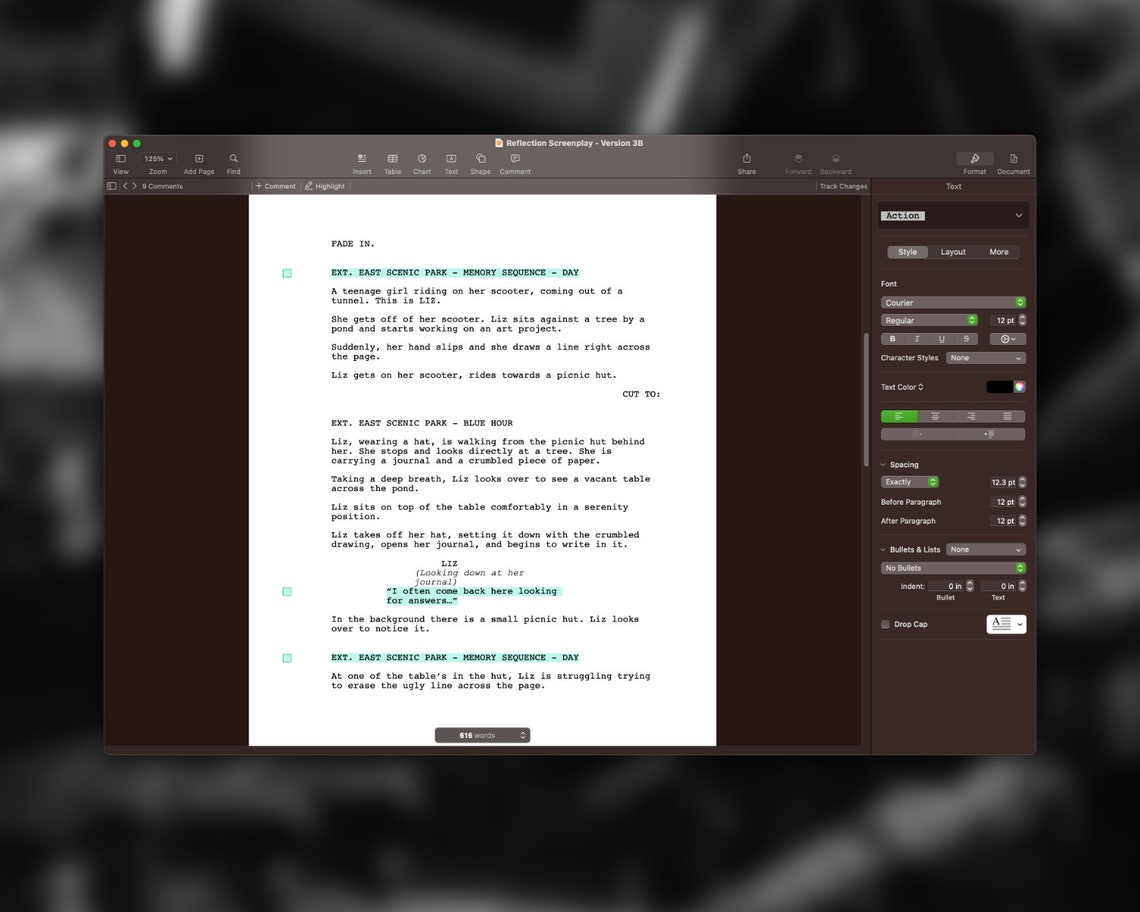Apply bold formatting in the Format panel
Image resolution: width=1140 pixels, height=912 pixels.
[x=892, y=338]
